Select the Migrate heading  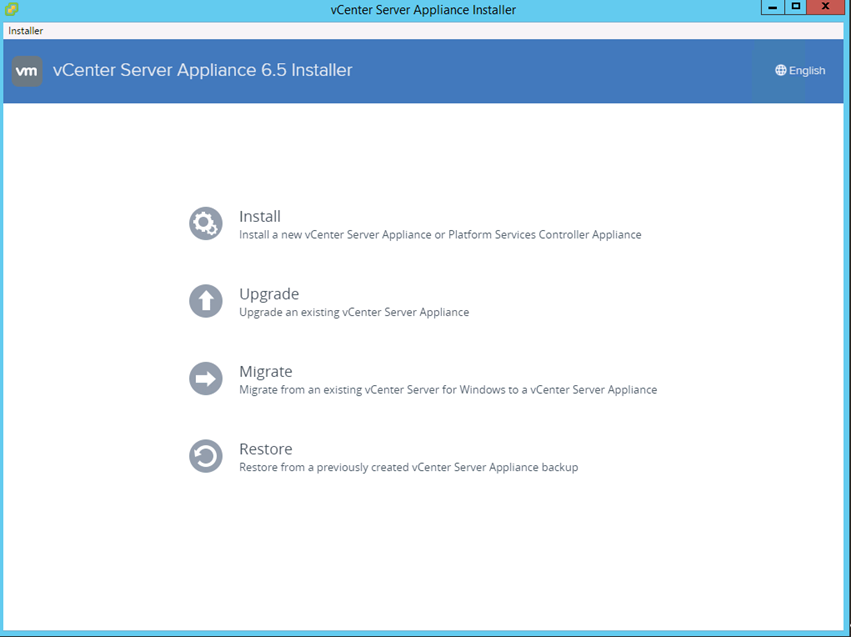266,372
